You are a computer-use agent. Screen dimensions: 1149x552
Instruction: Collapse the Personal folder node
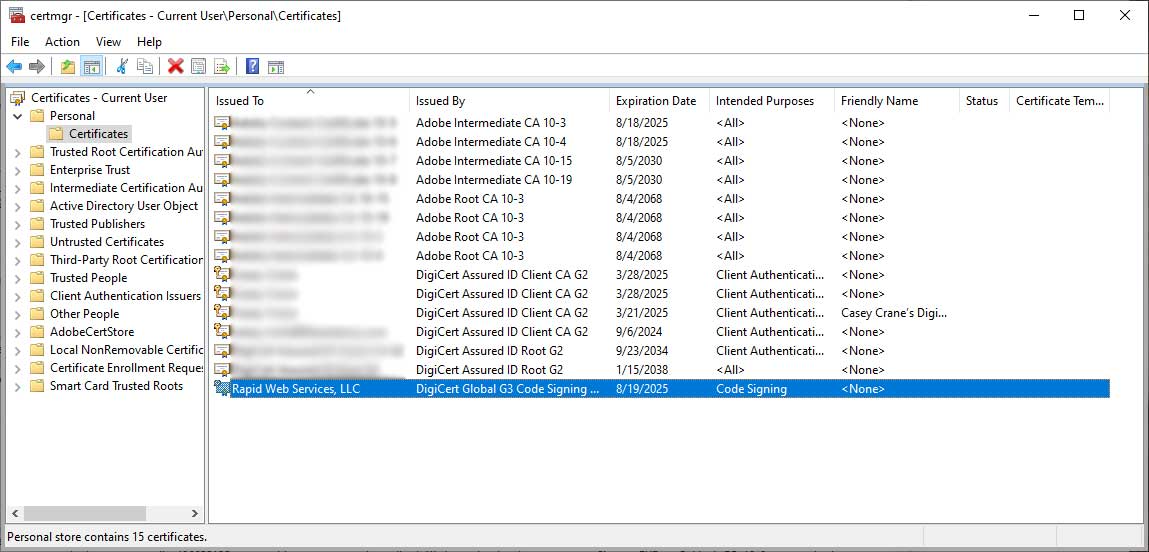(x=18, y=116)
